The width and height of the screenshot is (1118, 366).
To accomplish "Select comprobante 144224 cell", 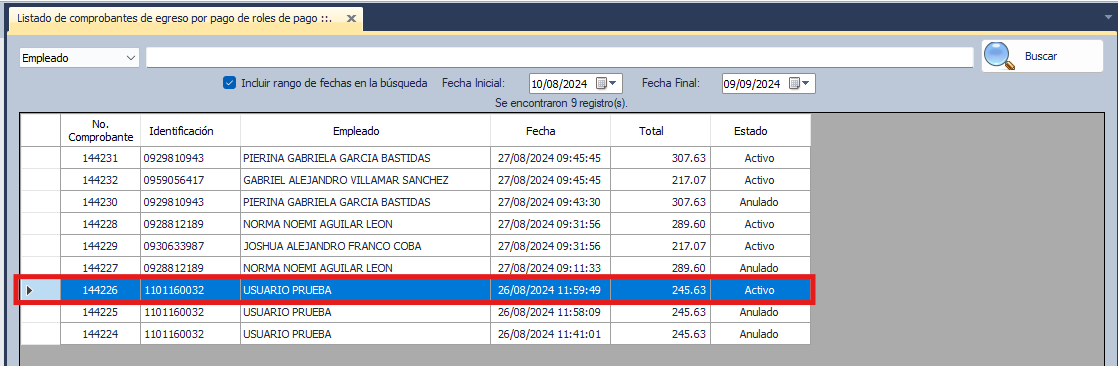I will point(100,334).
